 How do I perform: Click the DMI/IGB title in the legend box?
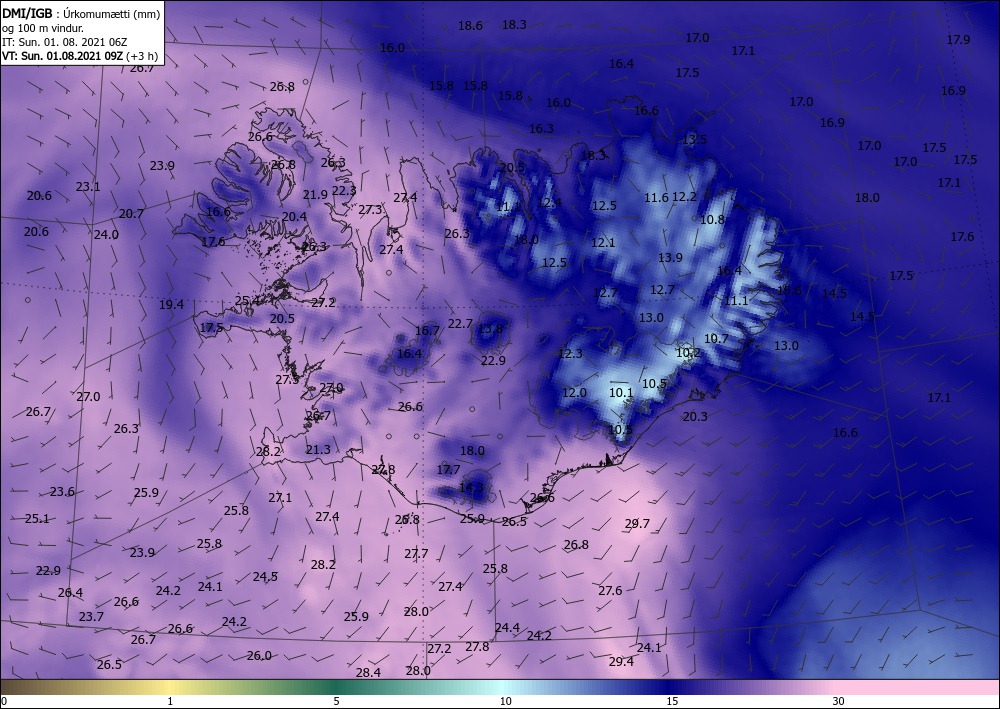click(x=27, y=13)
